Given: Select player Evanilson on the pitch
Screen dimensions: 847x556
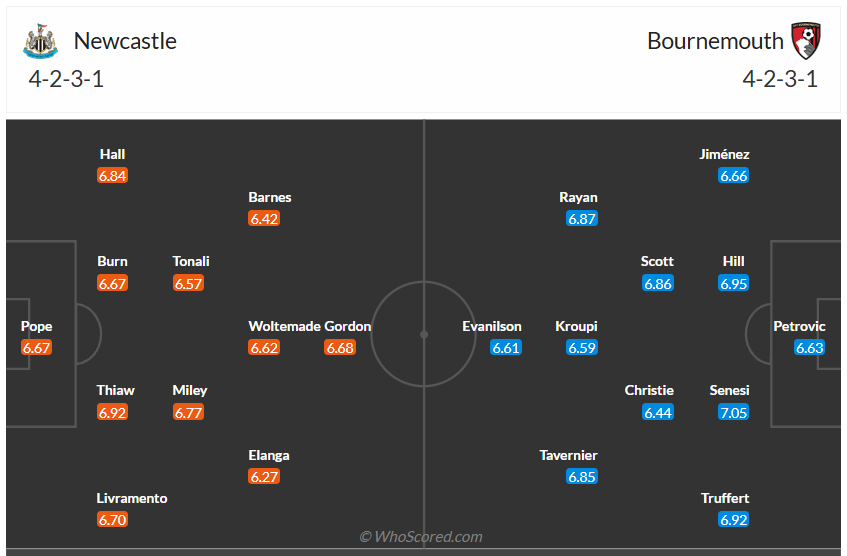Looking at the screenshot, I should click(492, 326).
